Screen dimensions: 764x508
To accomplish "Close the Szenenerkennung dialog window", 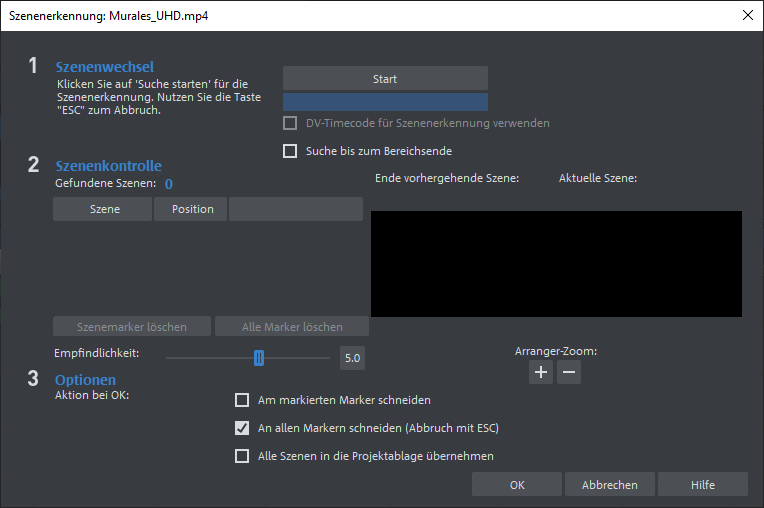I will coord(746,15).
